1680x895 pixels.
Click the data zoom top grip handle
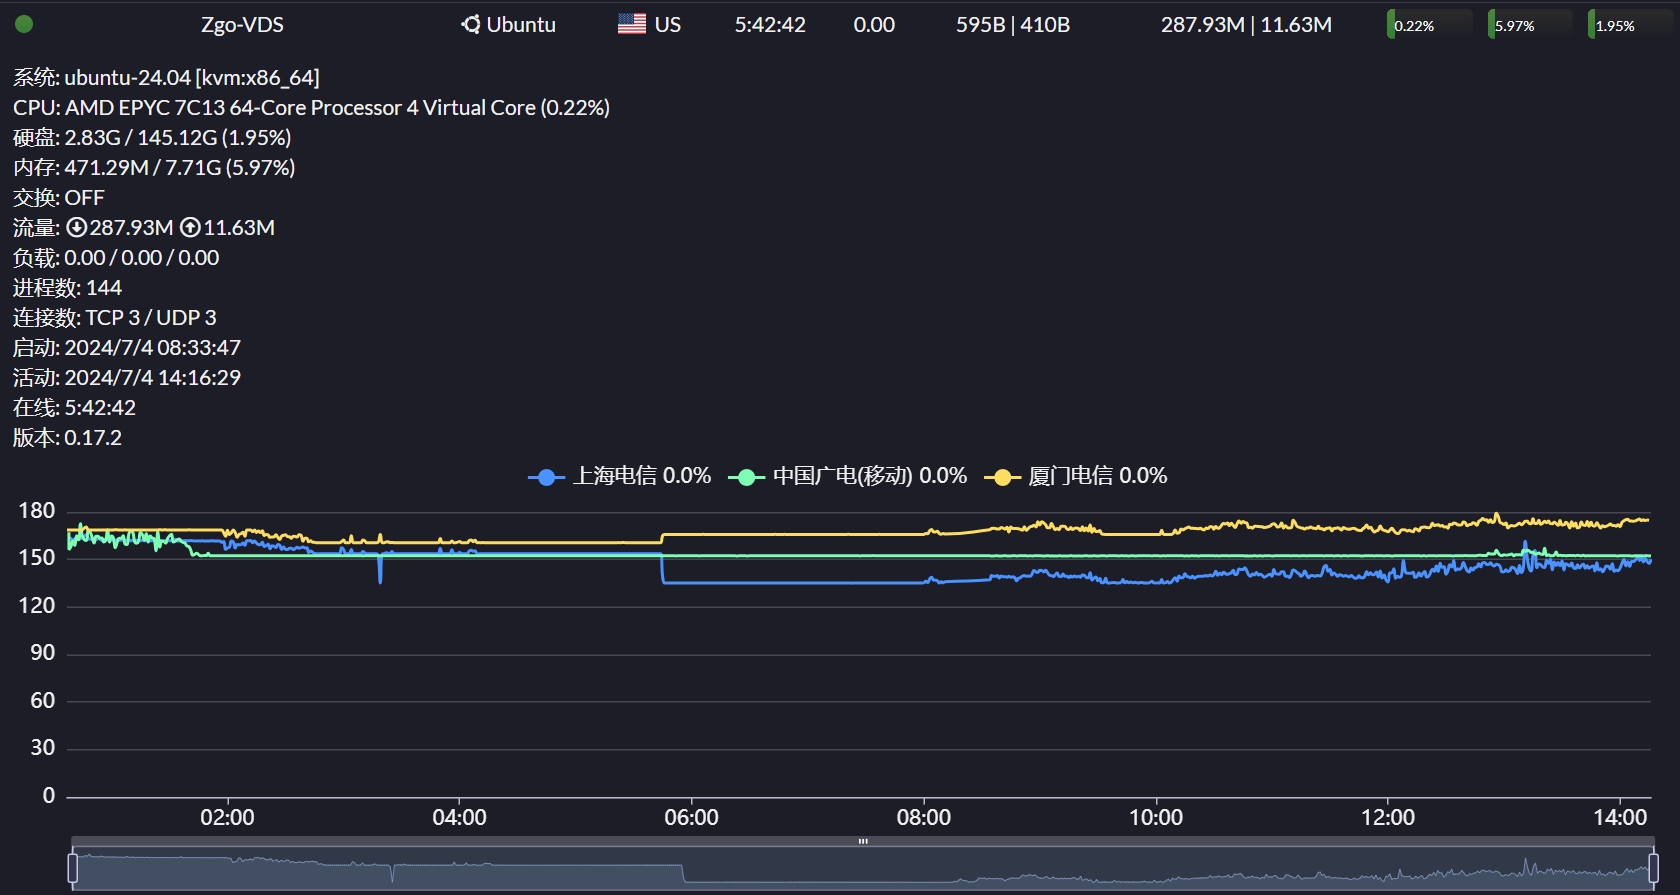click(863, 841)
